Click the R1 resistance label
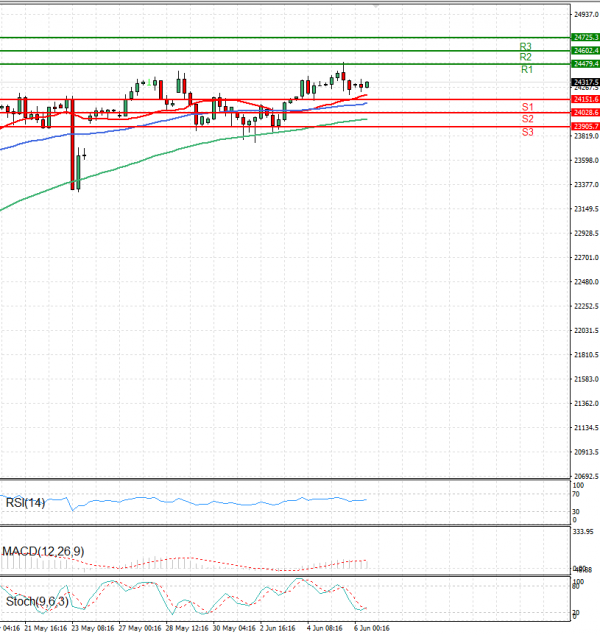Screen dimensions: 600x635 pyautogui.click(x=526, y=70)
